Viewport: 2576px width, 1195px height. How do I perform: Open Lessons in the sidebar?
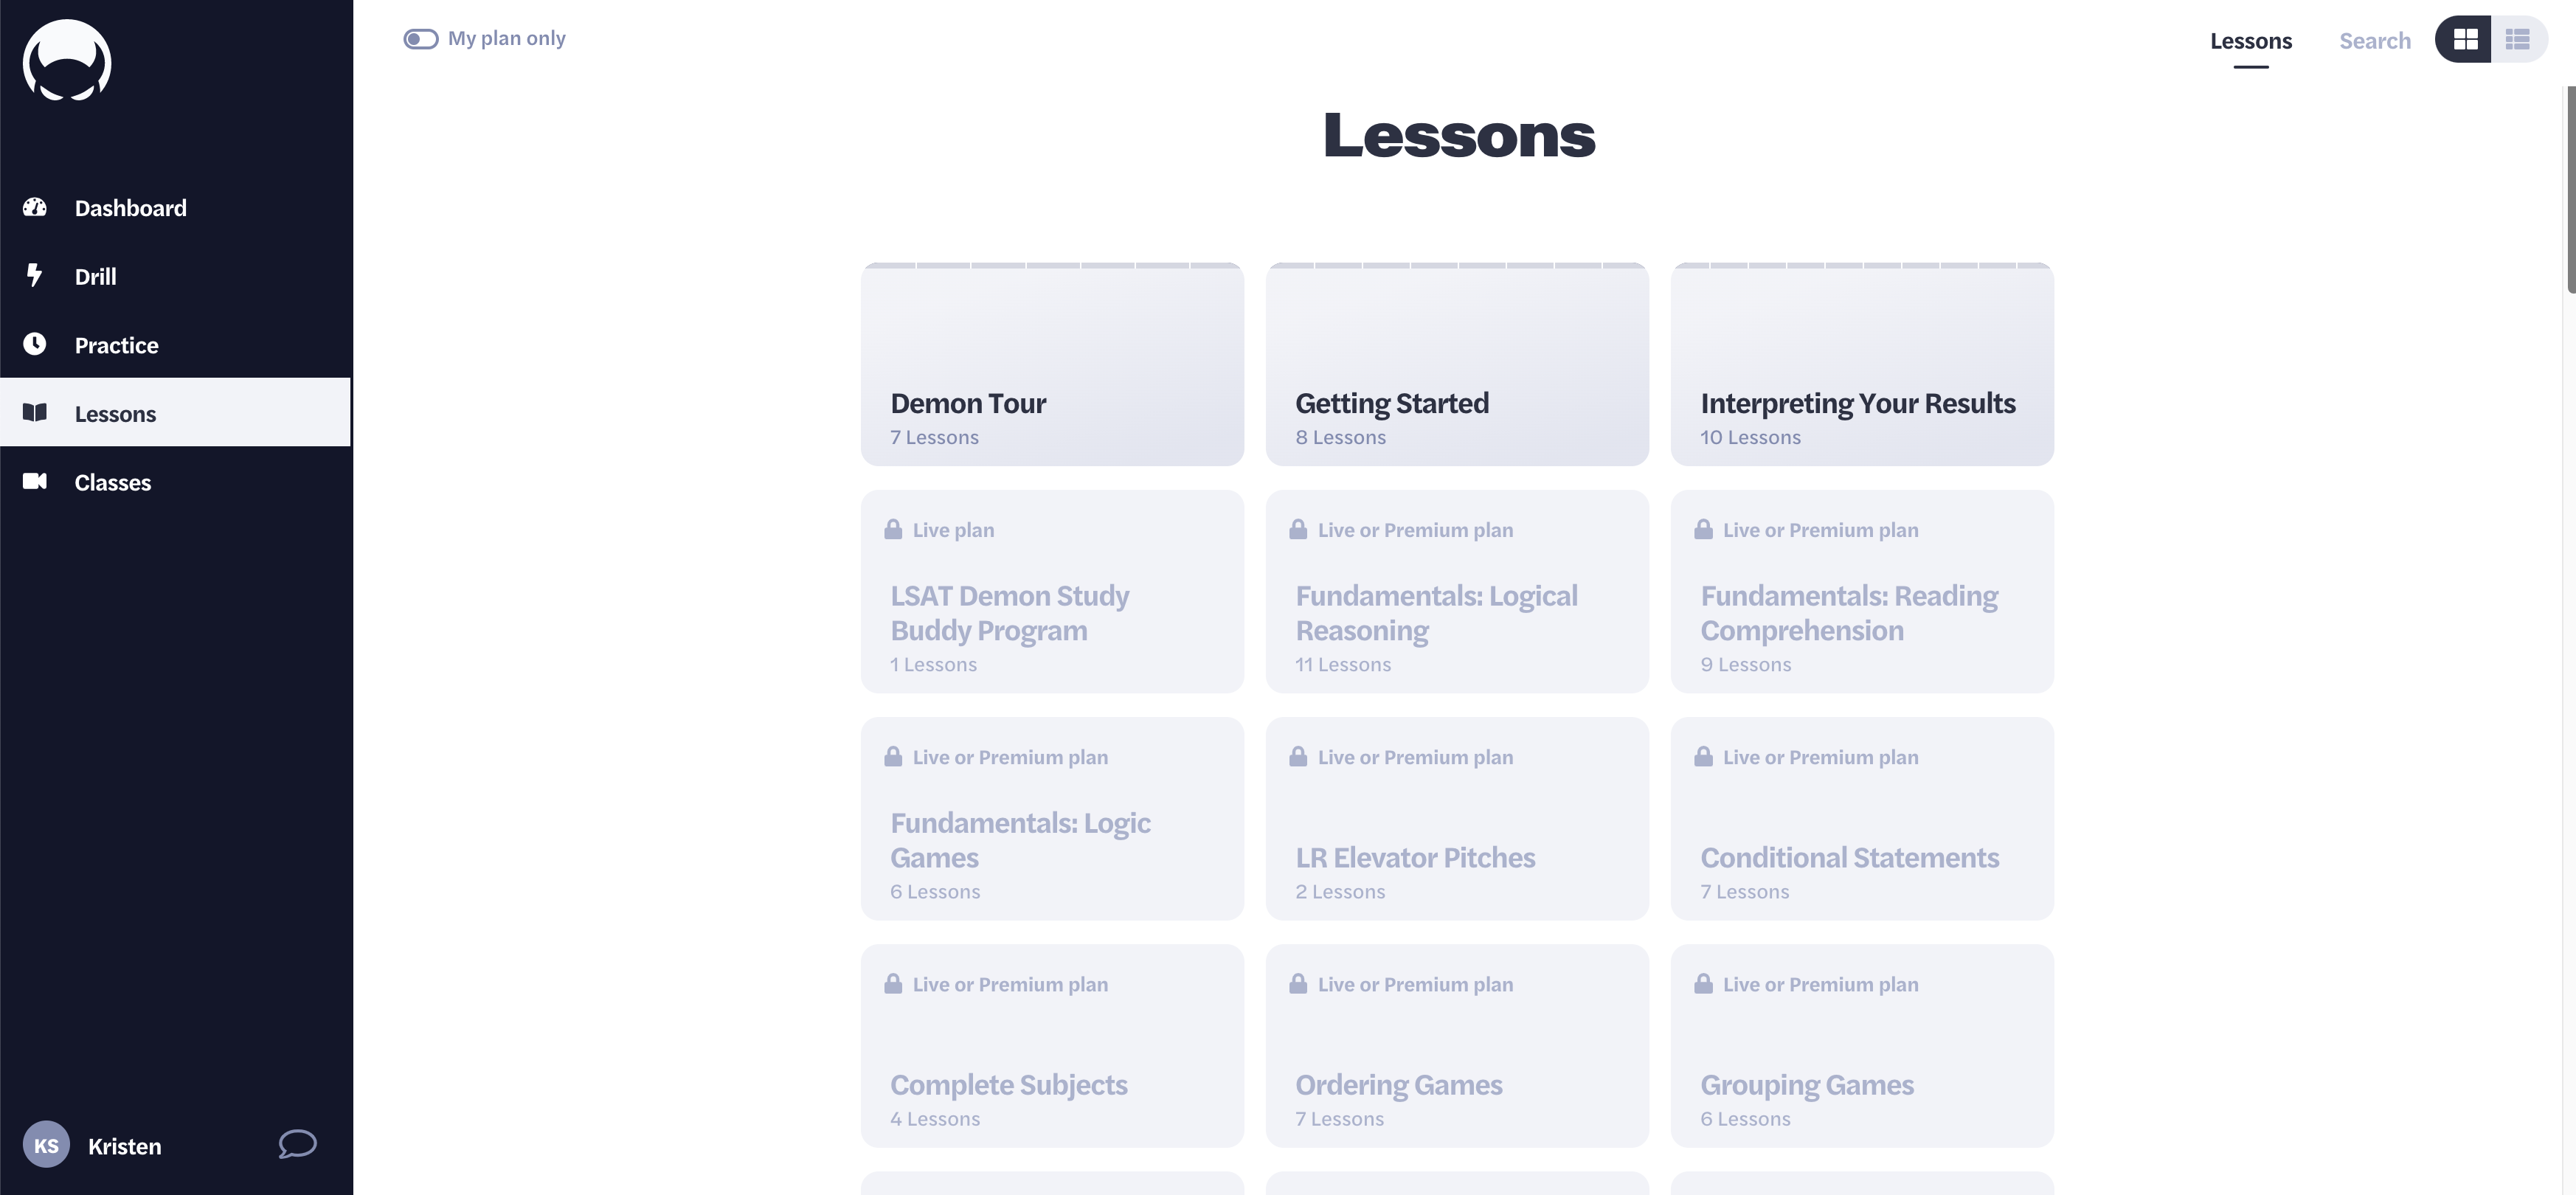(115, 413)
